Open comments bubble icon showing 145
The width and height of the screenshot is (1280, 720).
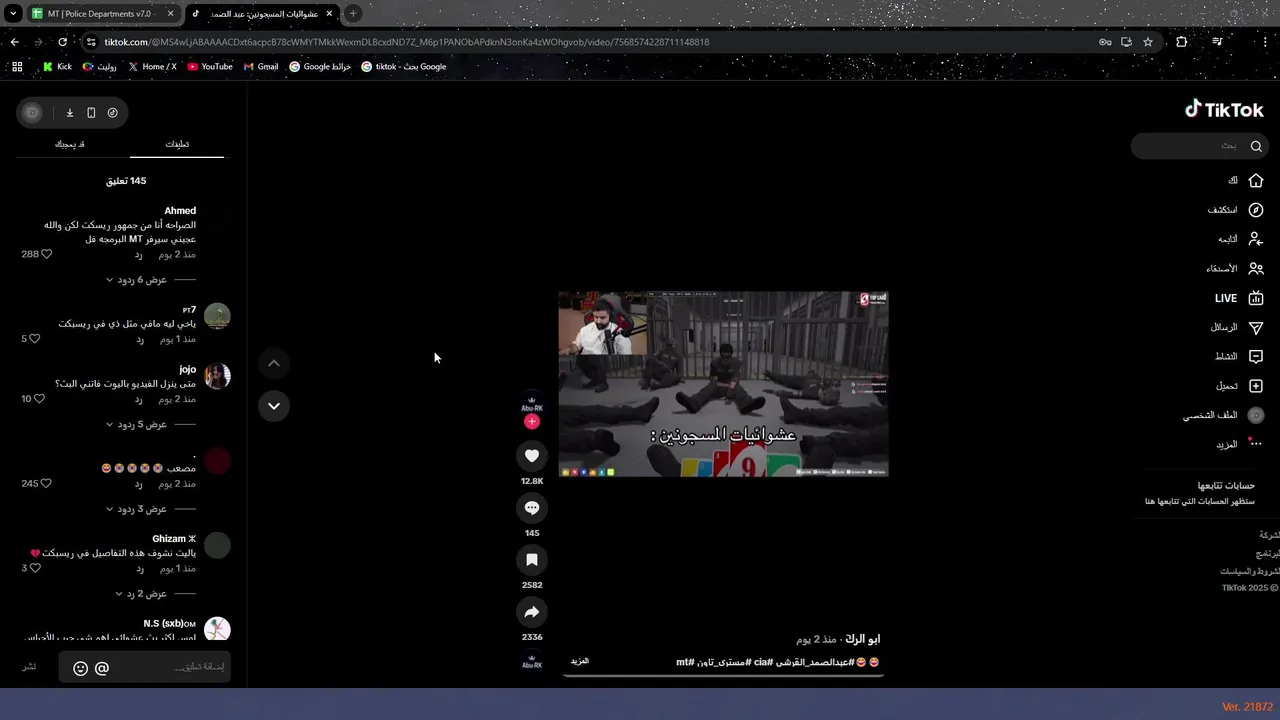532,508
